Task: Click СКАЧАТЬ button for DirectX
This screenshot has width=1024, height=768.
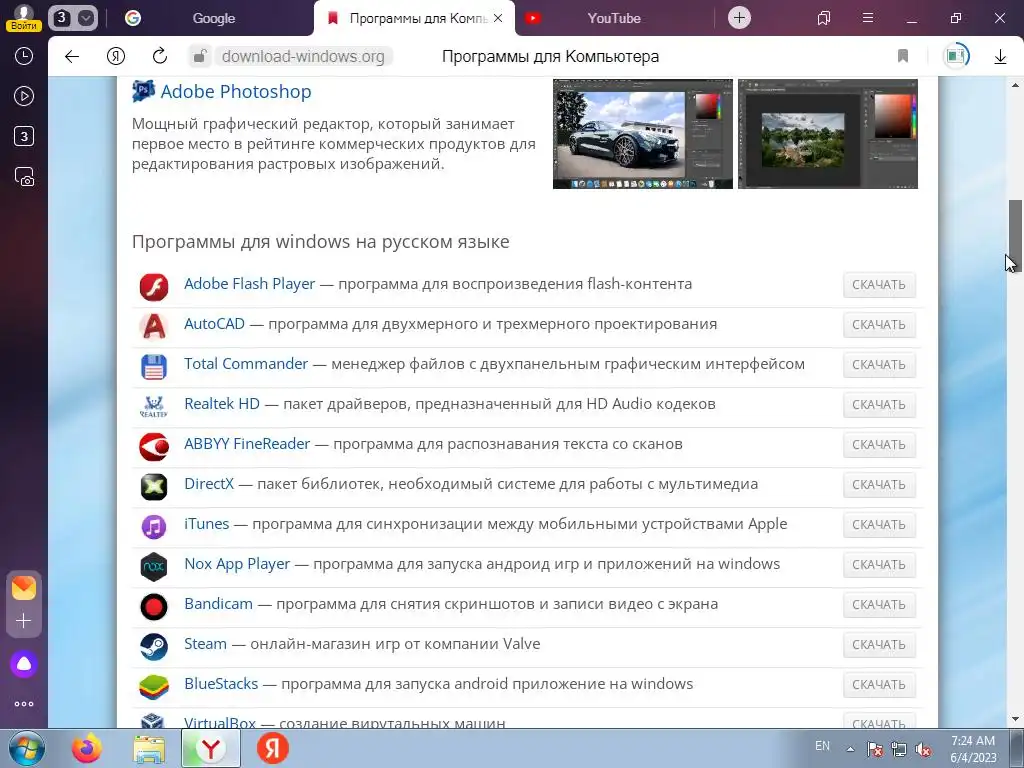Action: (879, 485)
